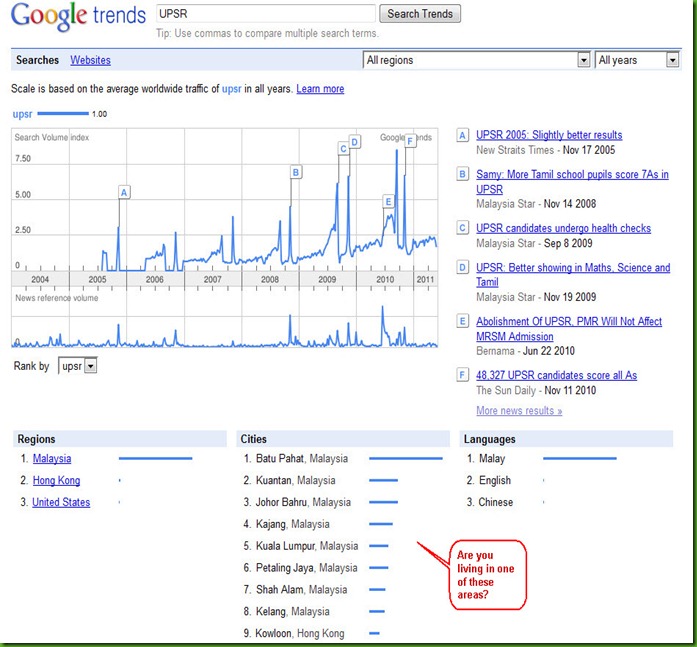Click chart flag marker C
The height and width of the screenshot is (647, 697).
pos(343,148)
